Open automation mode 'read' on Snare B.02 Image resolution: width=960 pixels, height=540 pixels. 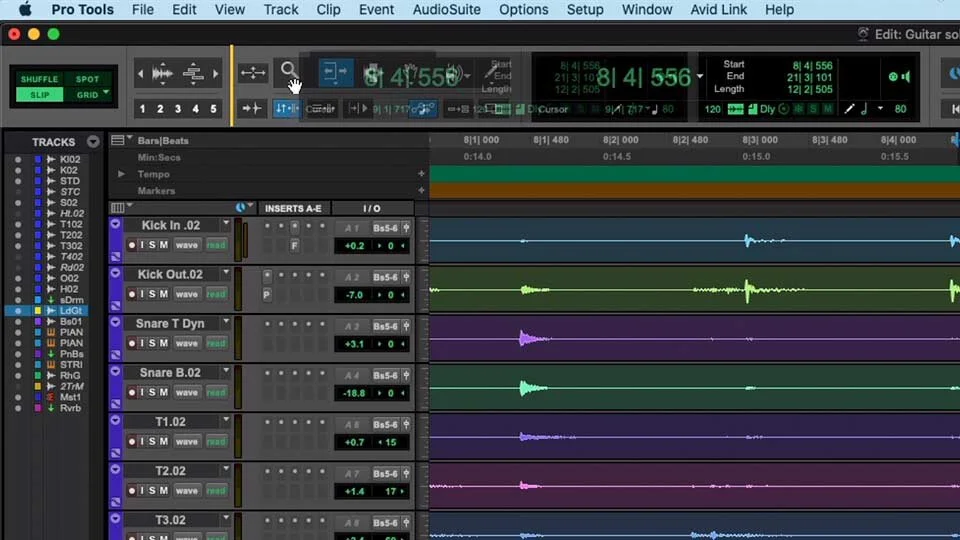point(216,392)
